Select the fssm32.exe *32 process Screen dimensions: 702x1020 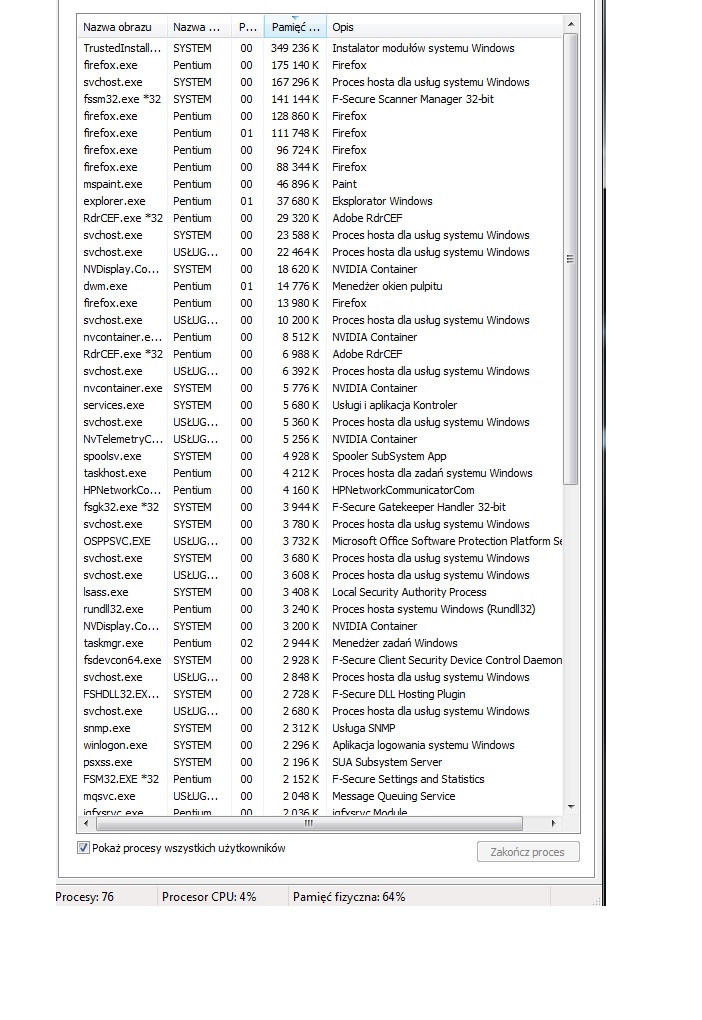point(319,99)
